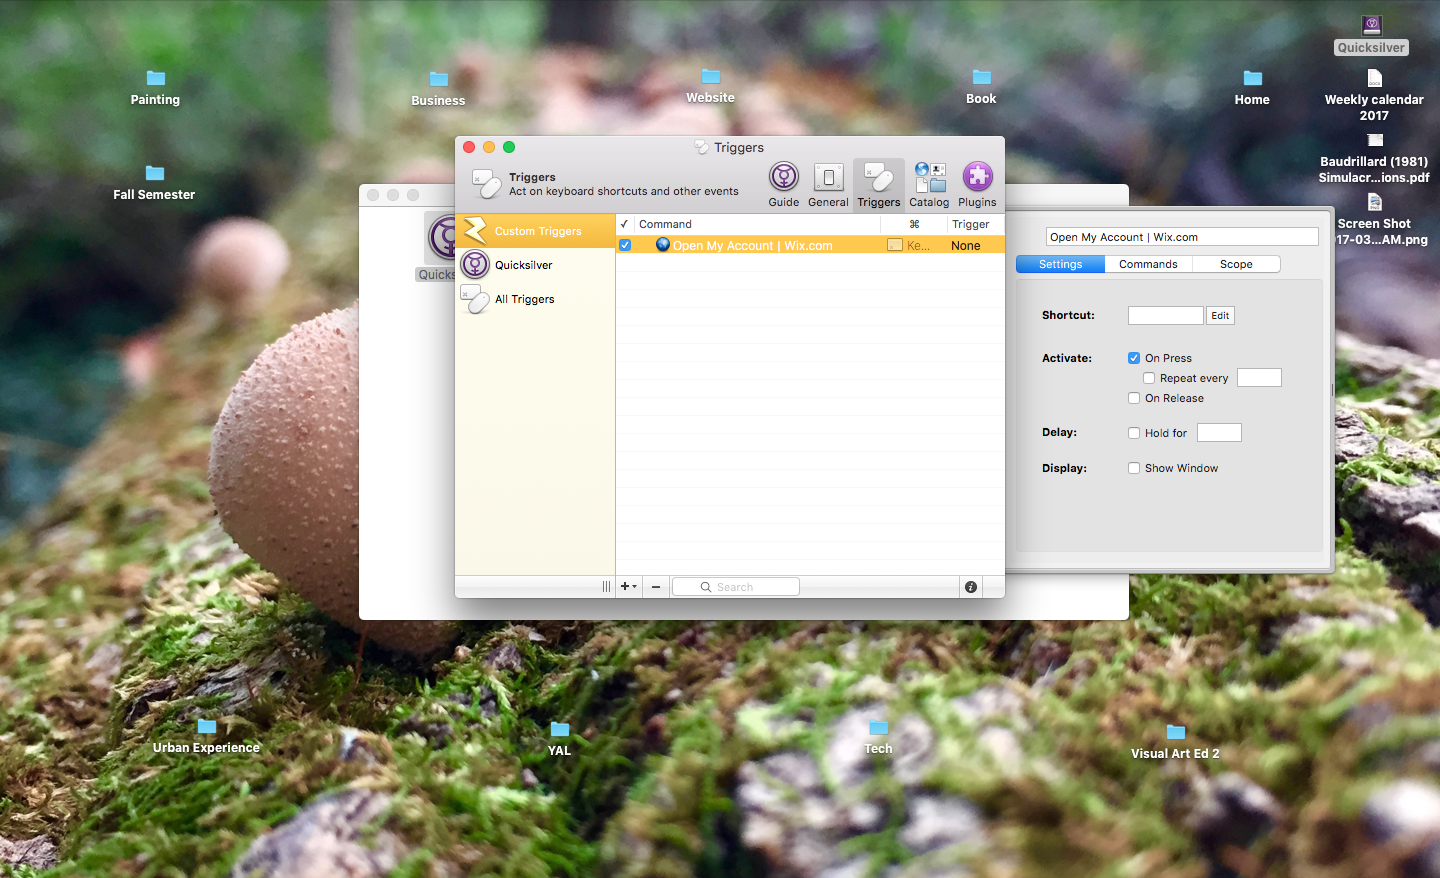Select the Triggers toolbar icon

coord(878,185)
